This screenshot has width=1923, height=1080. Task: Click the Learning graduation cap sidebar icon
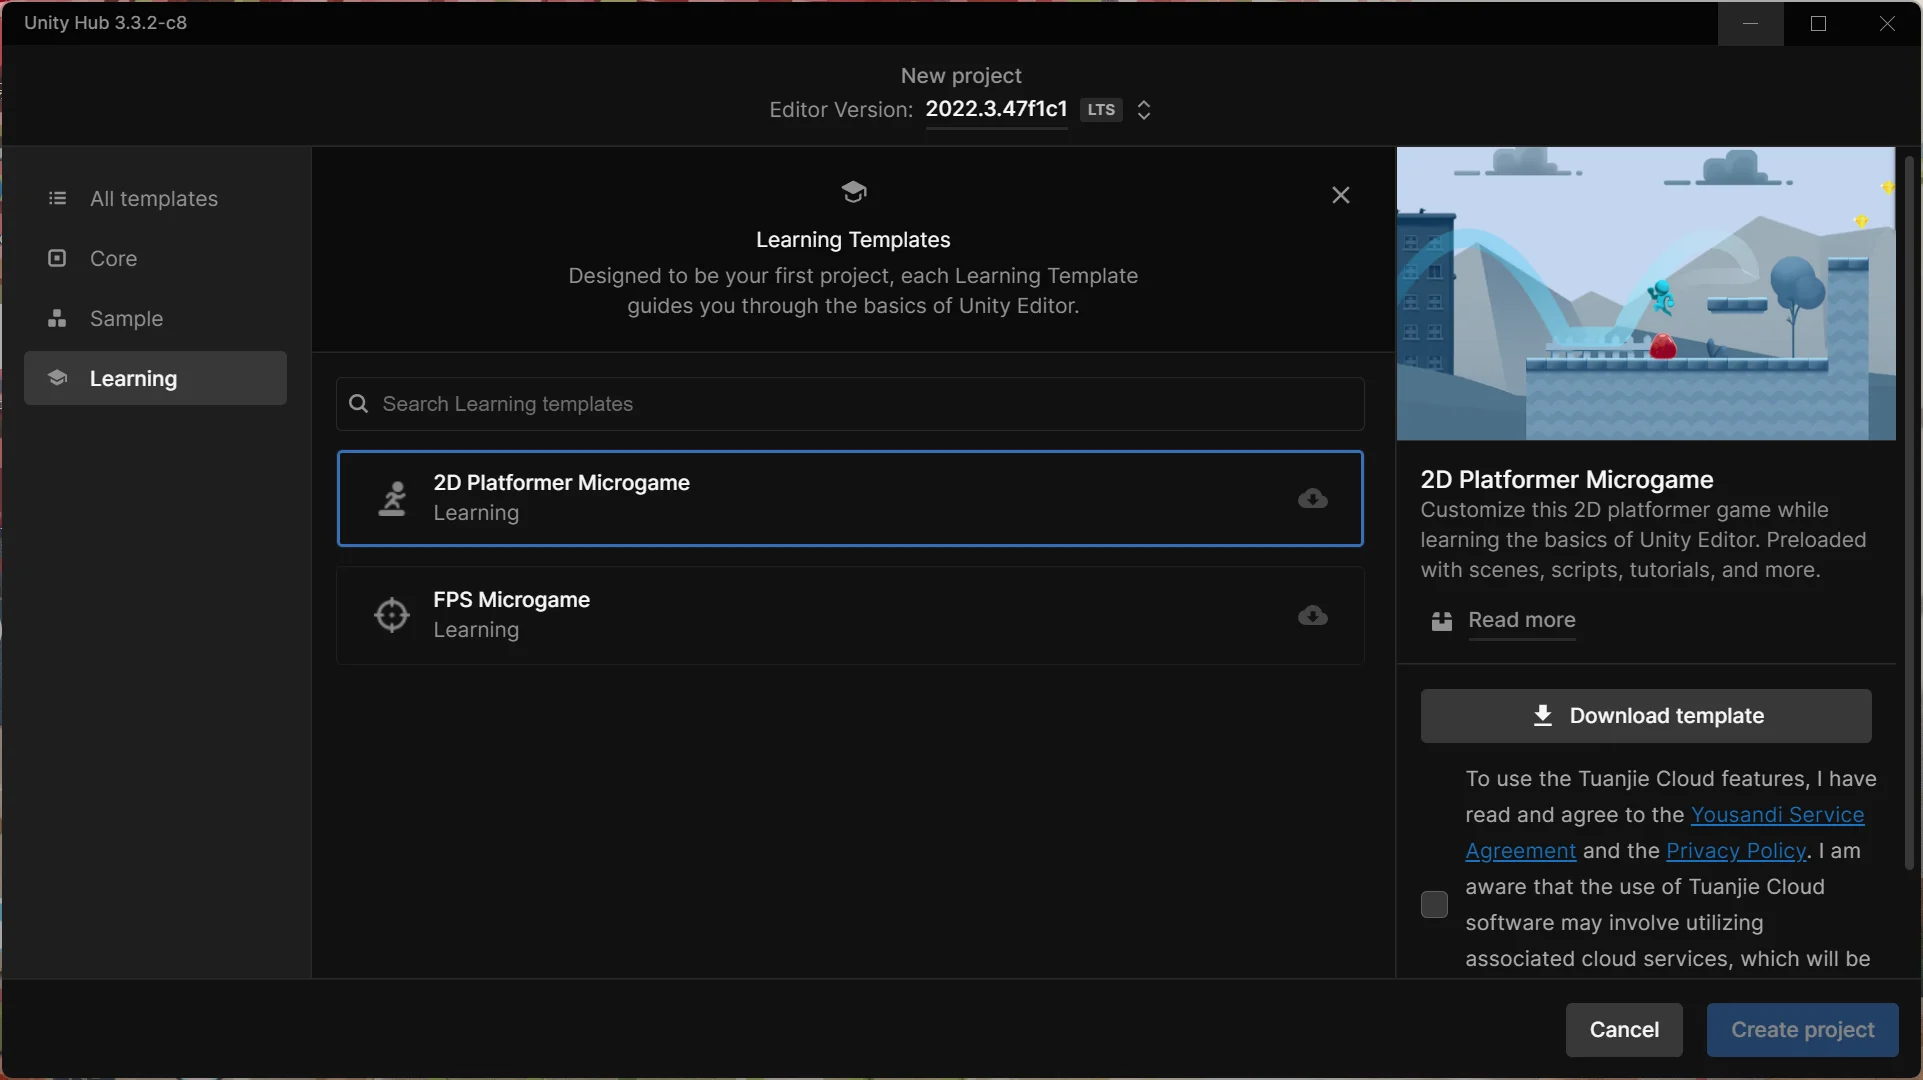(57, 378)
